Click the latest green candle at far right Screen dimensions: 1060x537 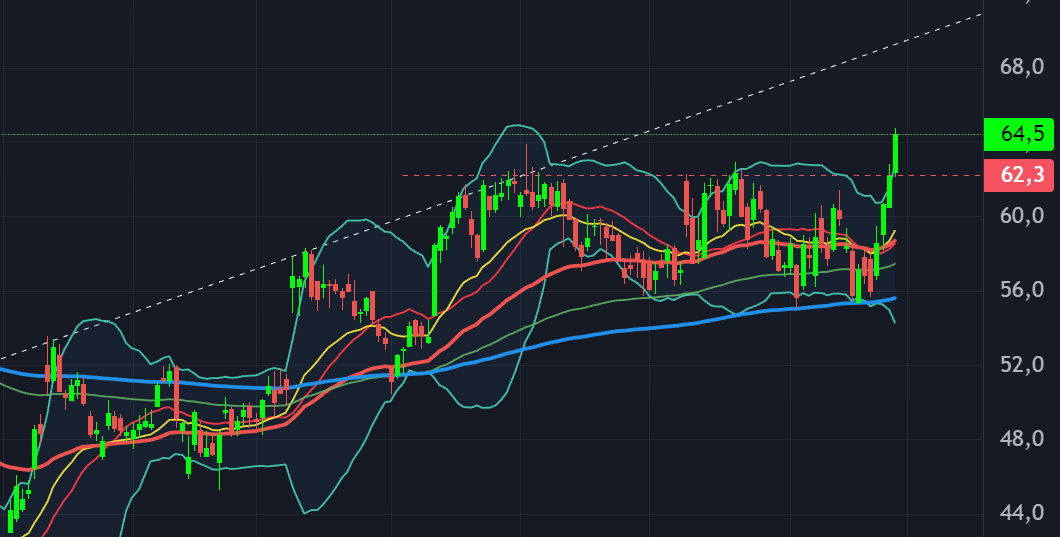coord(896,152)
